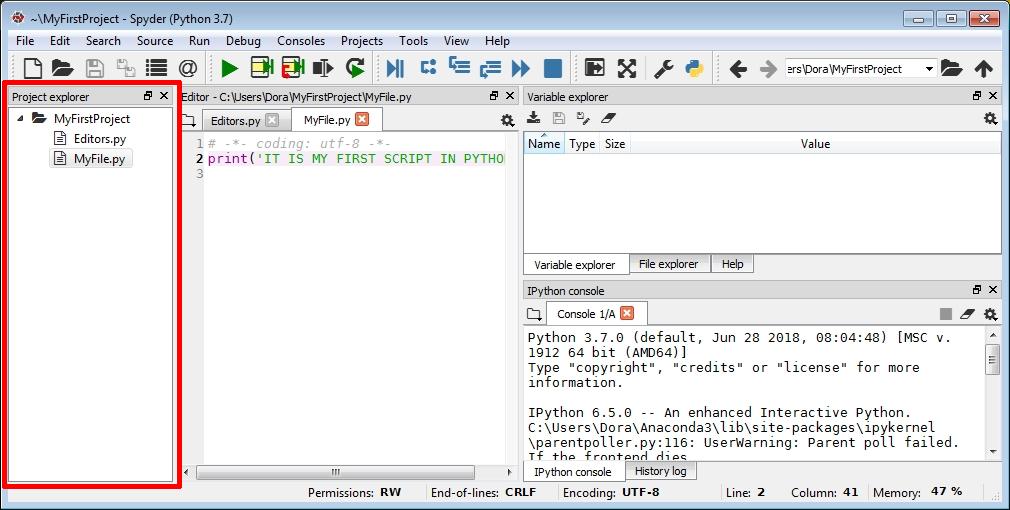
Task: Stop debugging with the blue square icon
Action: (x=553, y=69)
